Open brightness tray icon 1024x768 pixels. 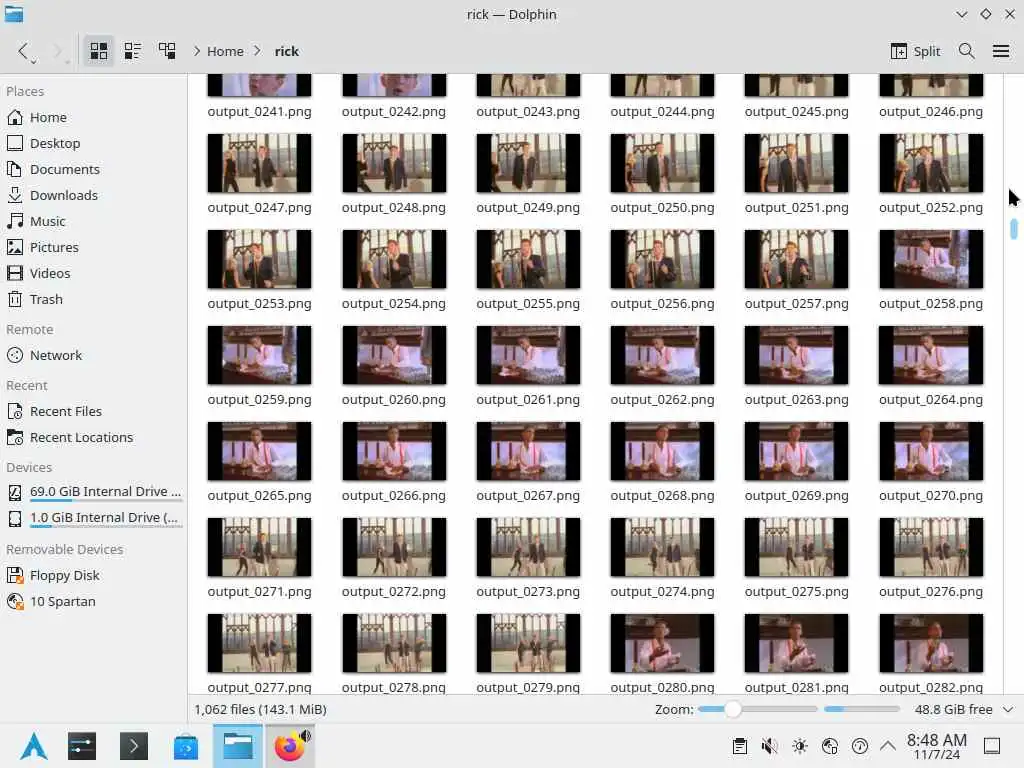pyautogui.click(x=799, y=746)
